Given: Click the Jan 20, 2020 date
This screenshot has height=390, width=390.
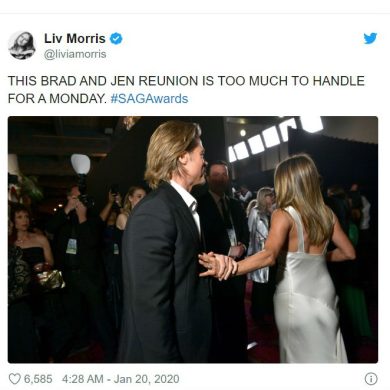Looking at the screenshot, I should tap(146, 379).
